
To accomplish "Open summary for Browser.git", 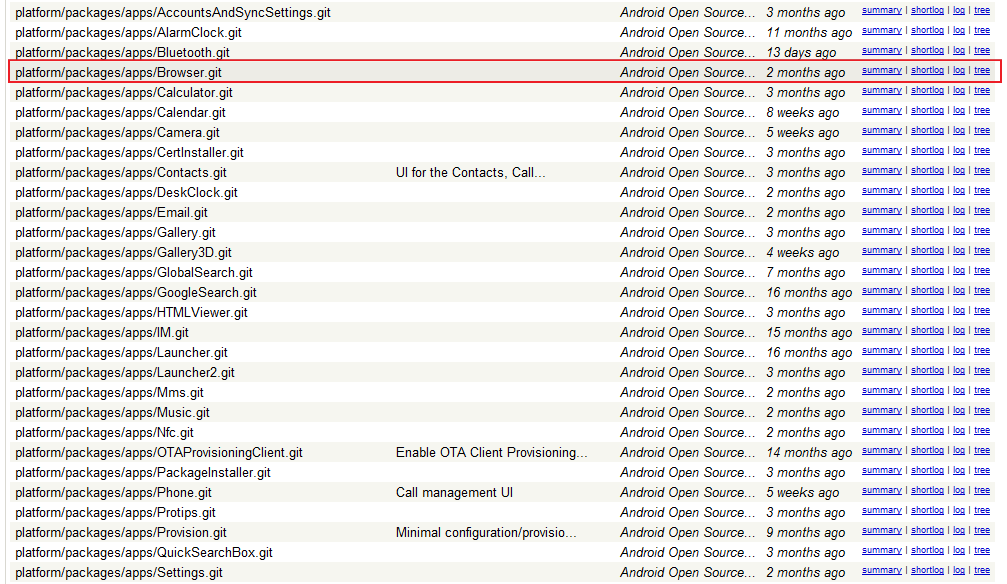I will 882,70.
